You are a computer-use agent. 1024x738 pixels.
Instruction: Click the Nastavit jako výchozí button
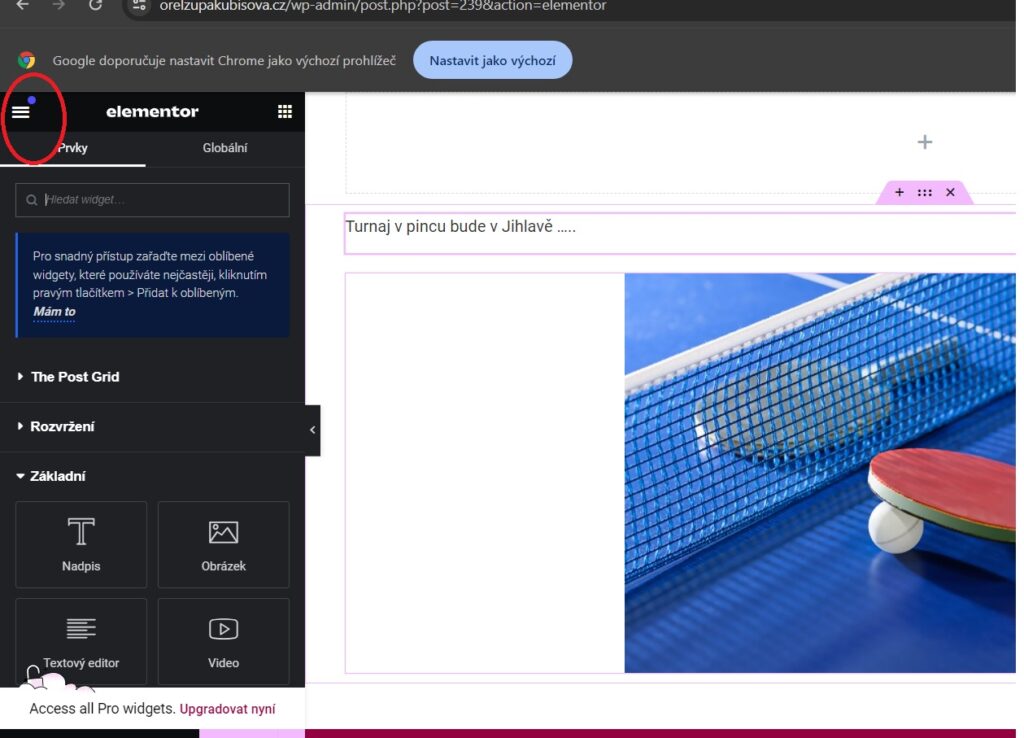point(492,60)
